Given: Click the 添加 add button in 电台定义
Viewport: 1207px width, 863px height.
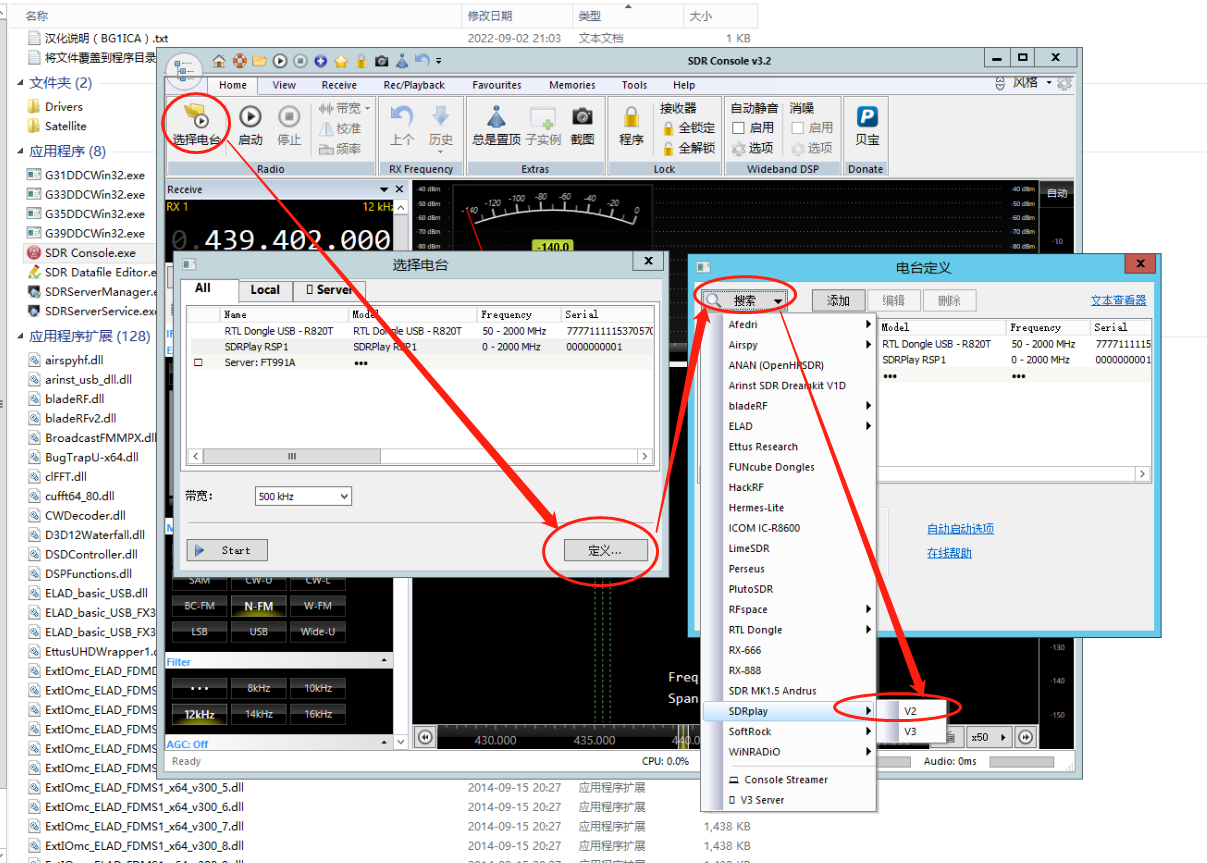Looking at the screenshot, I should pyautogui.click(x=838, y=300).
